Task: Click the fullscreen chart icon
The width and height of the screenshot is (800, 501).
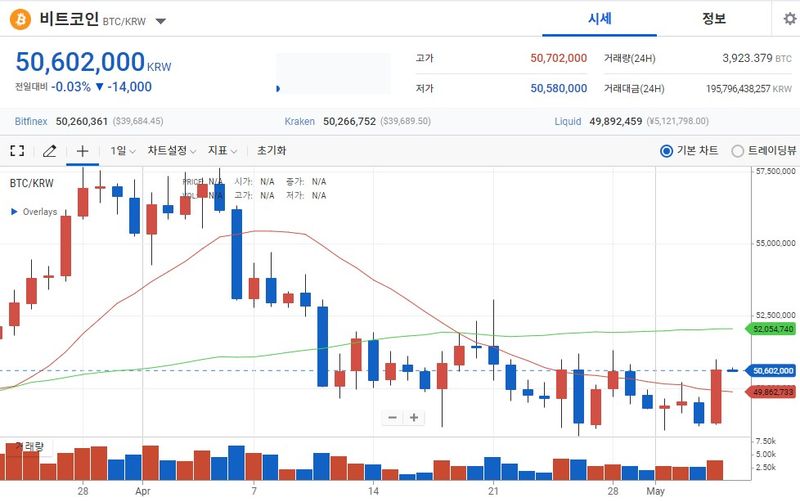Action: [17, 151]
